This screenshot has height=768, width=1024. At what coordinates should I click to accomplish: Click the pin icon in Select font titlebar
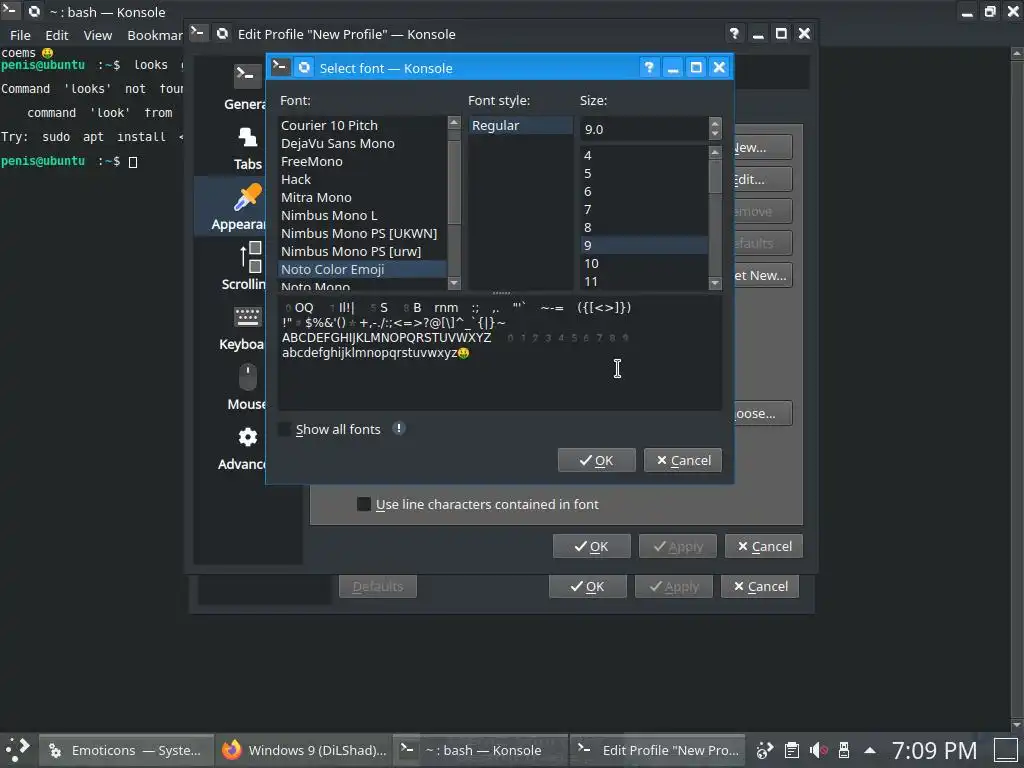(304, 67)
